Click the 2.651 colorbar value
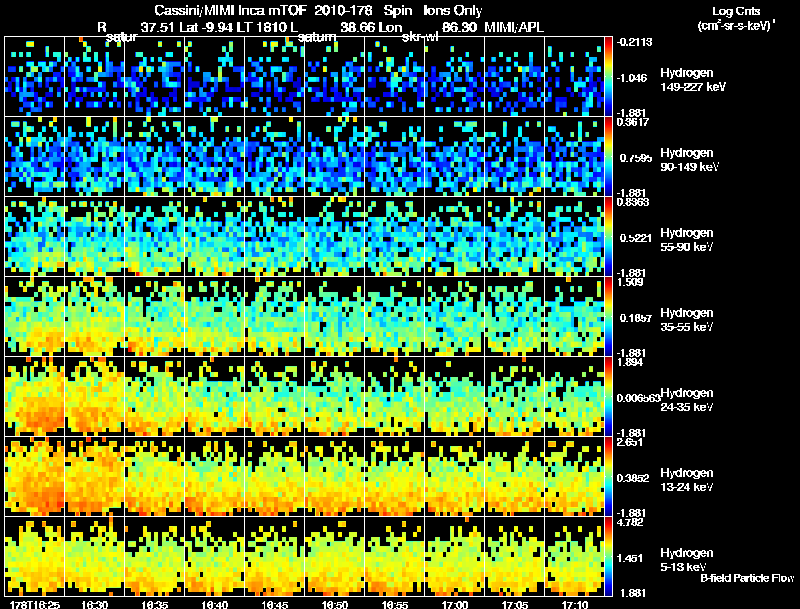The width and height of the screenshot is (800, 609). [630, 442]
